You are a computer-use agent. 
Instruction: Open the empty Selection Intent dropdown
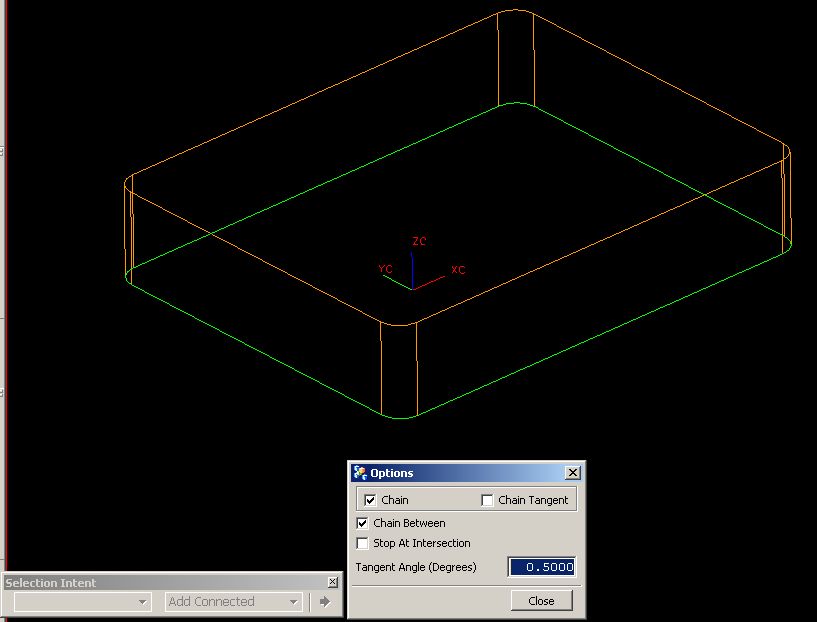(x=83, y=602)
